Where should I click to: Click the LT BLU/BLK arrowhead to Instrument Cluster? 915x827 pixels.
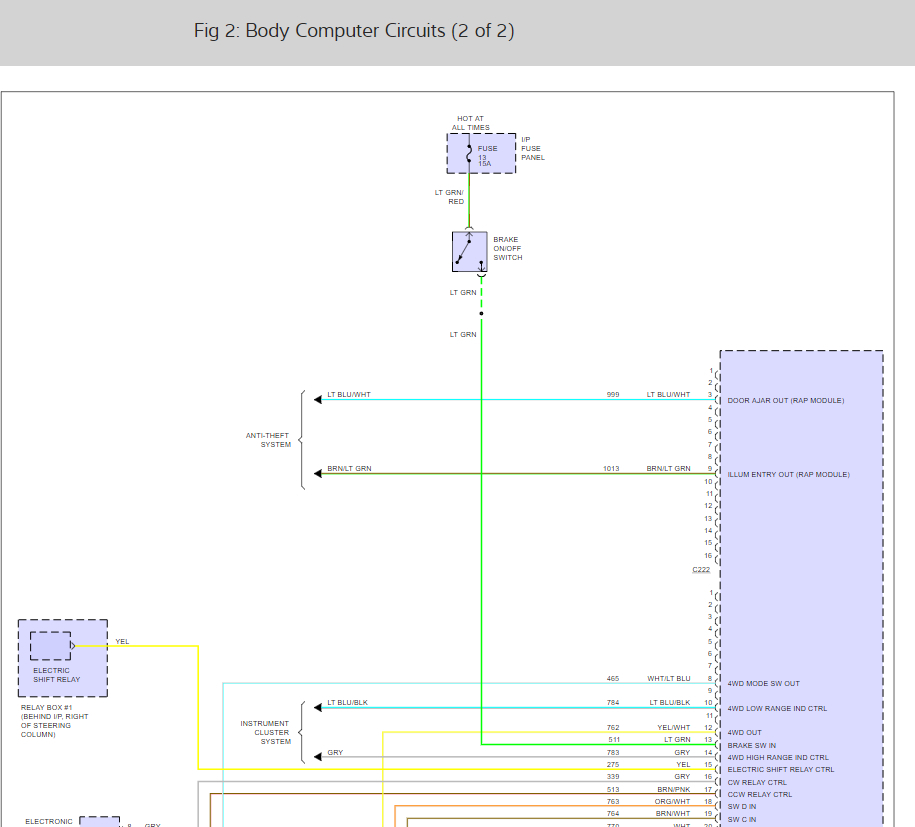[318, 707]
